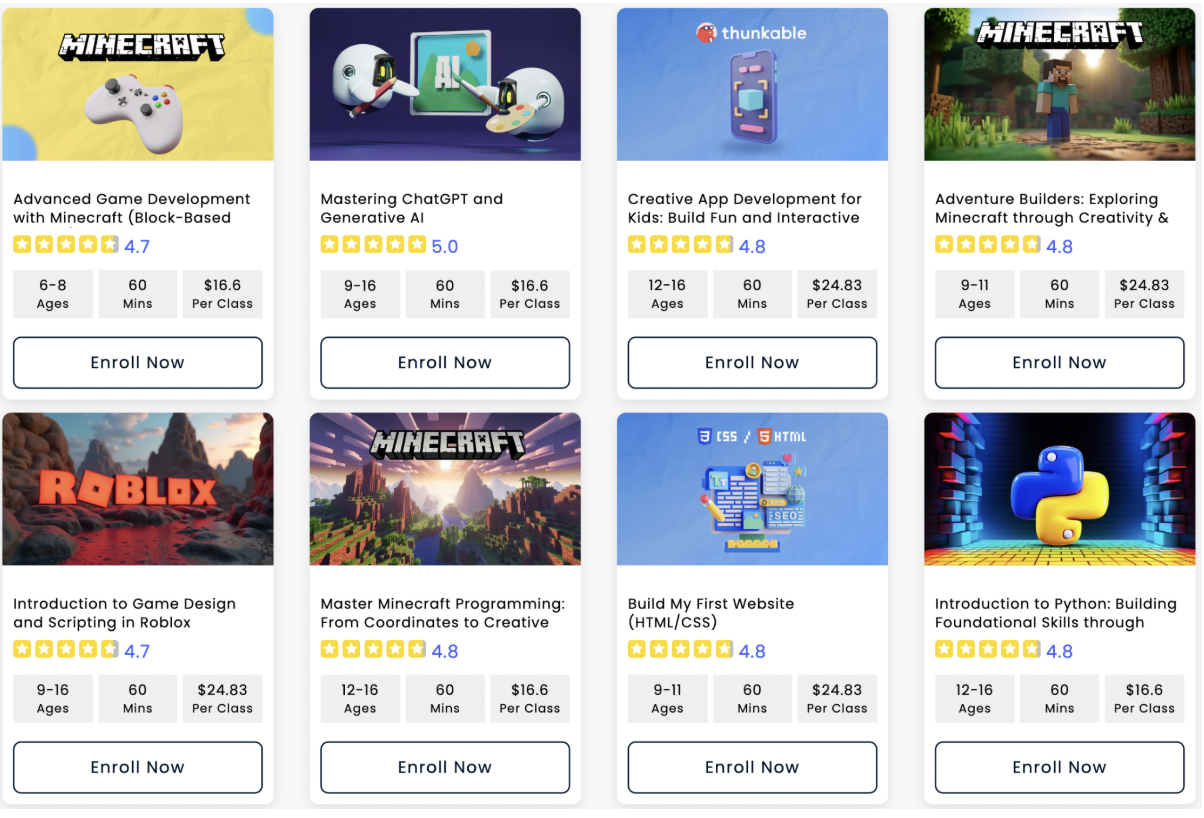This screenshot has height=818, width=1204.
Task: Open Master Minecraft Programming course title
Action: (x=442, y=613)
